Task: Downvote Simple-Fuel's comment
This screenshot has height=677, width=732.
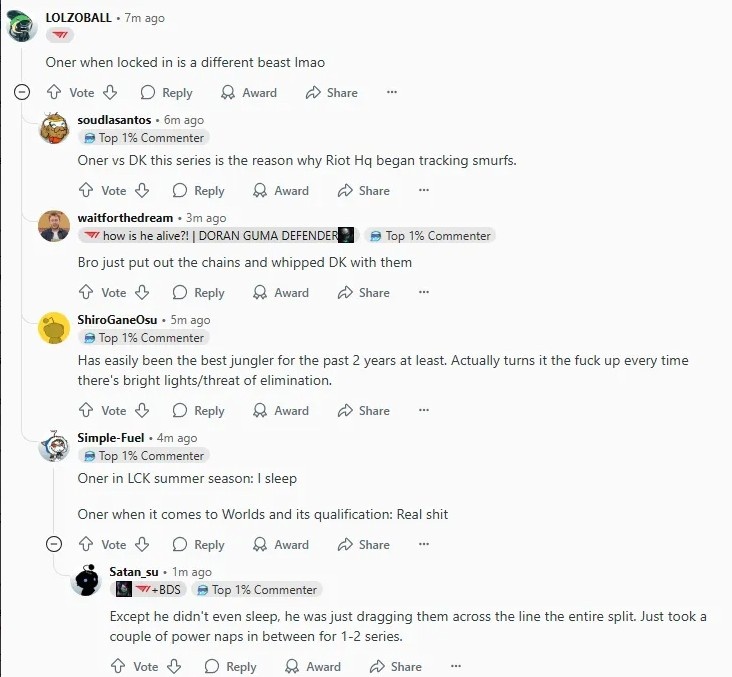Action: pos(142,544)
